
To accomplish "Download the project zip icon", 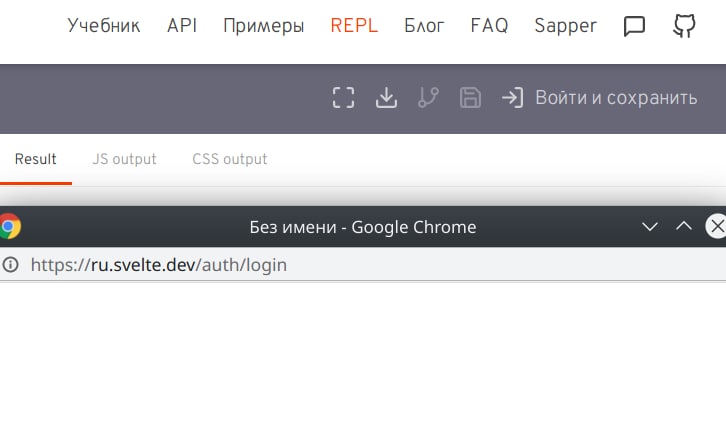I will point(386,98).
